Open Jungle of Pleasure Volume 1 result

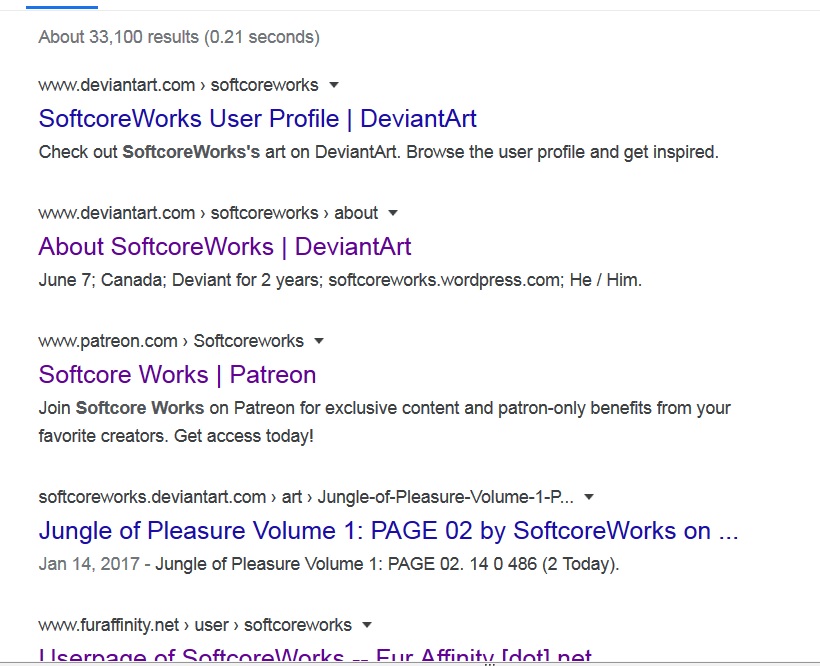pyautogui.click(x=388, y=531)
